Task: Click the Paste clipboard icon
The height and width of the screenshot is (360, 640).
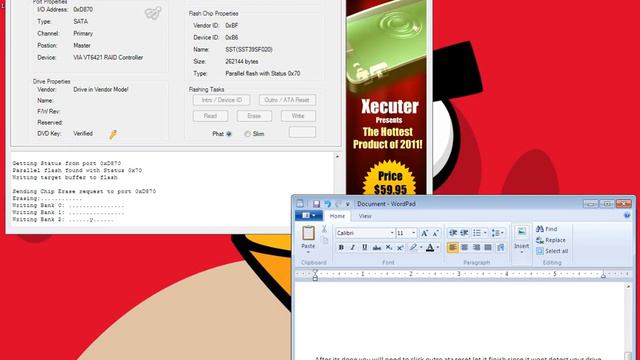Action: tap(308, 233)
